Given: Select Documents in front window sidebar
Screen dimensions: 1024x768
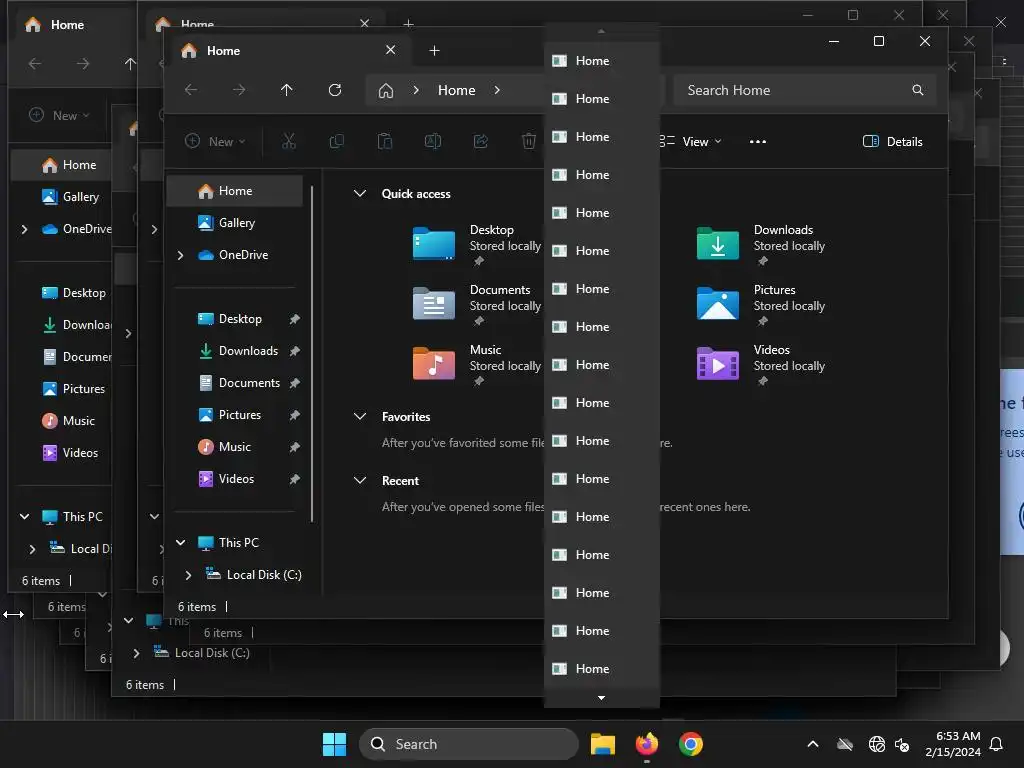Looking at the screenshot, I should pos(235,383).
